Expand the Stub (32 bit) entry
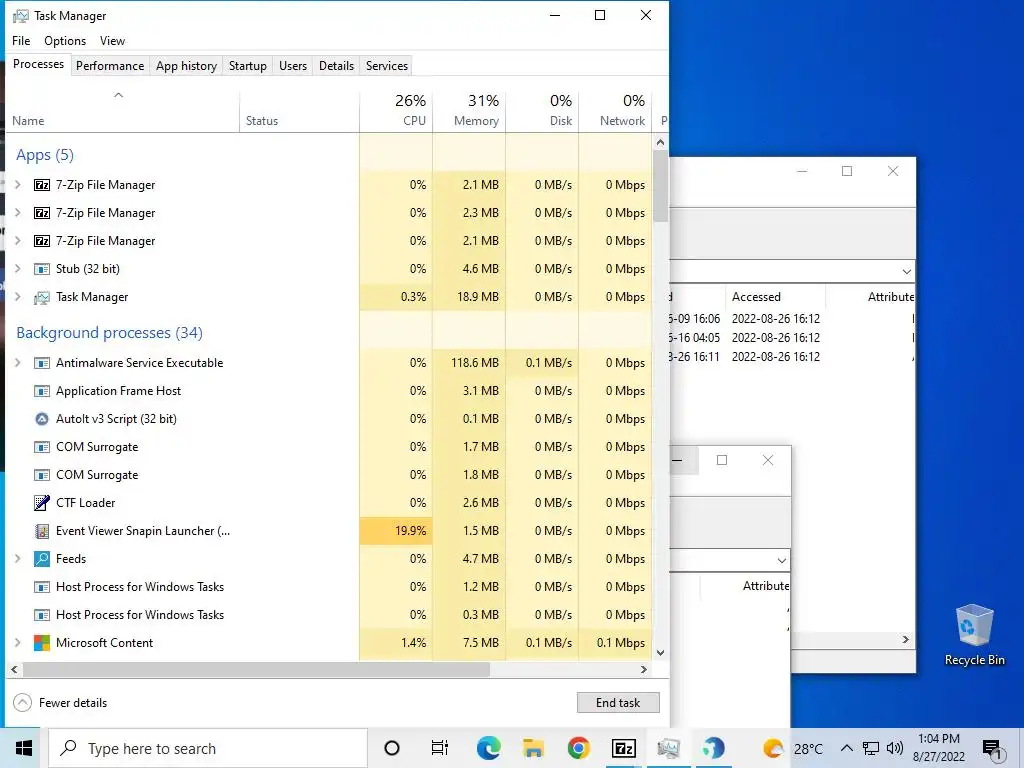The width and height of the screenshot is (1024, 768). pyautogui.click(x=18, y=269)
